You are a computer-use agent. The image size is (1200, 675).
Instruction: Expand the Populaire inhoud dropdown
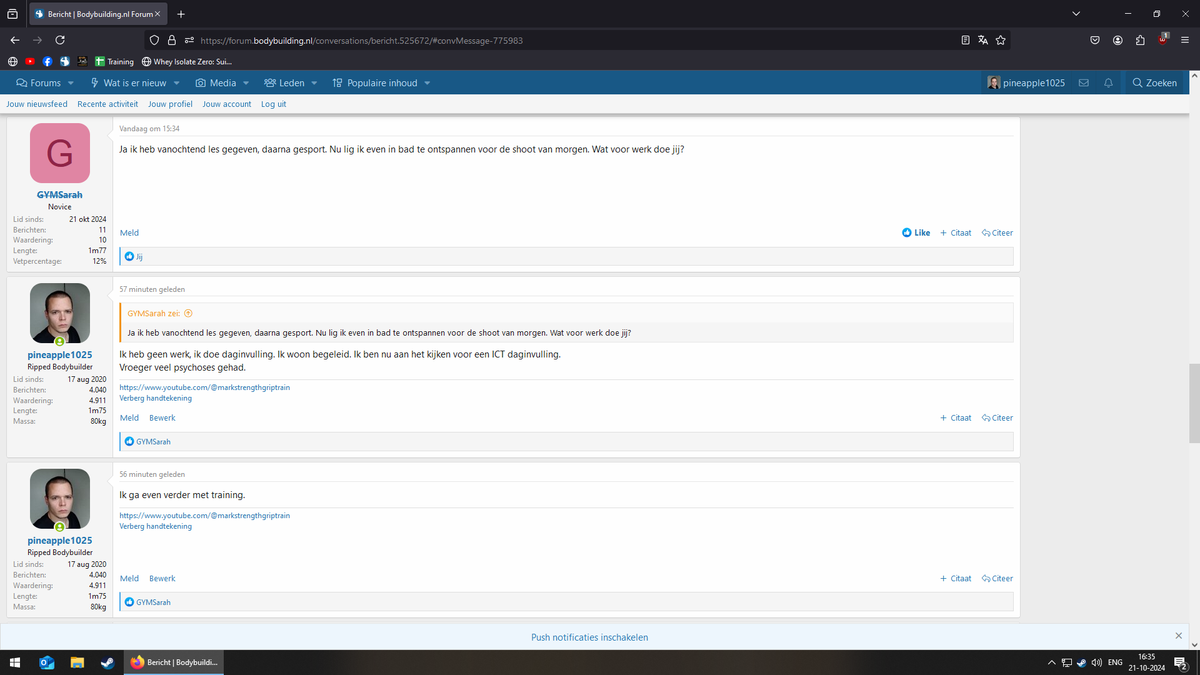pyautogui.click(x=427, y=83)
